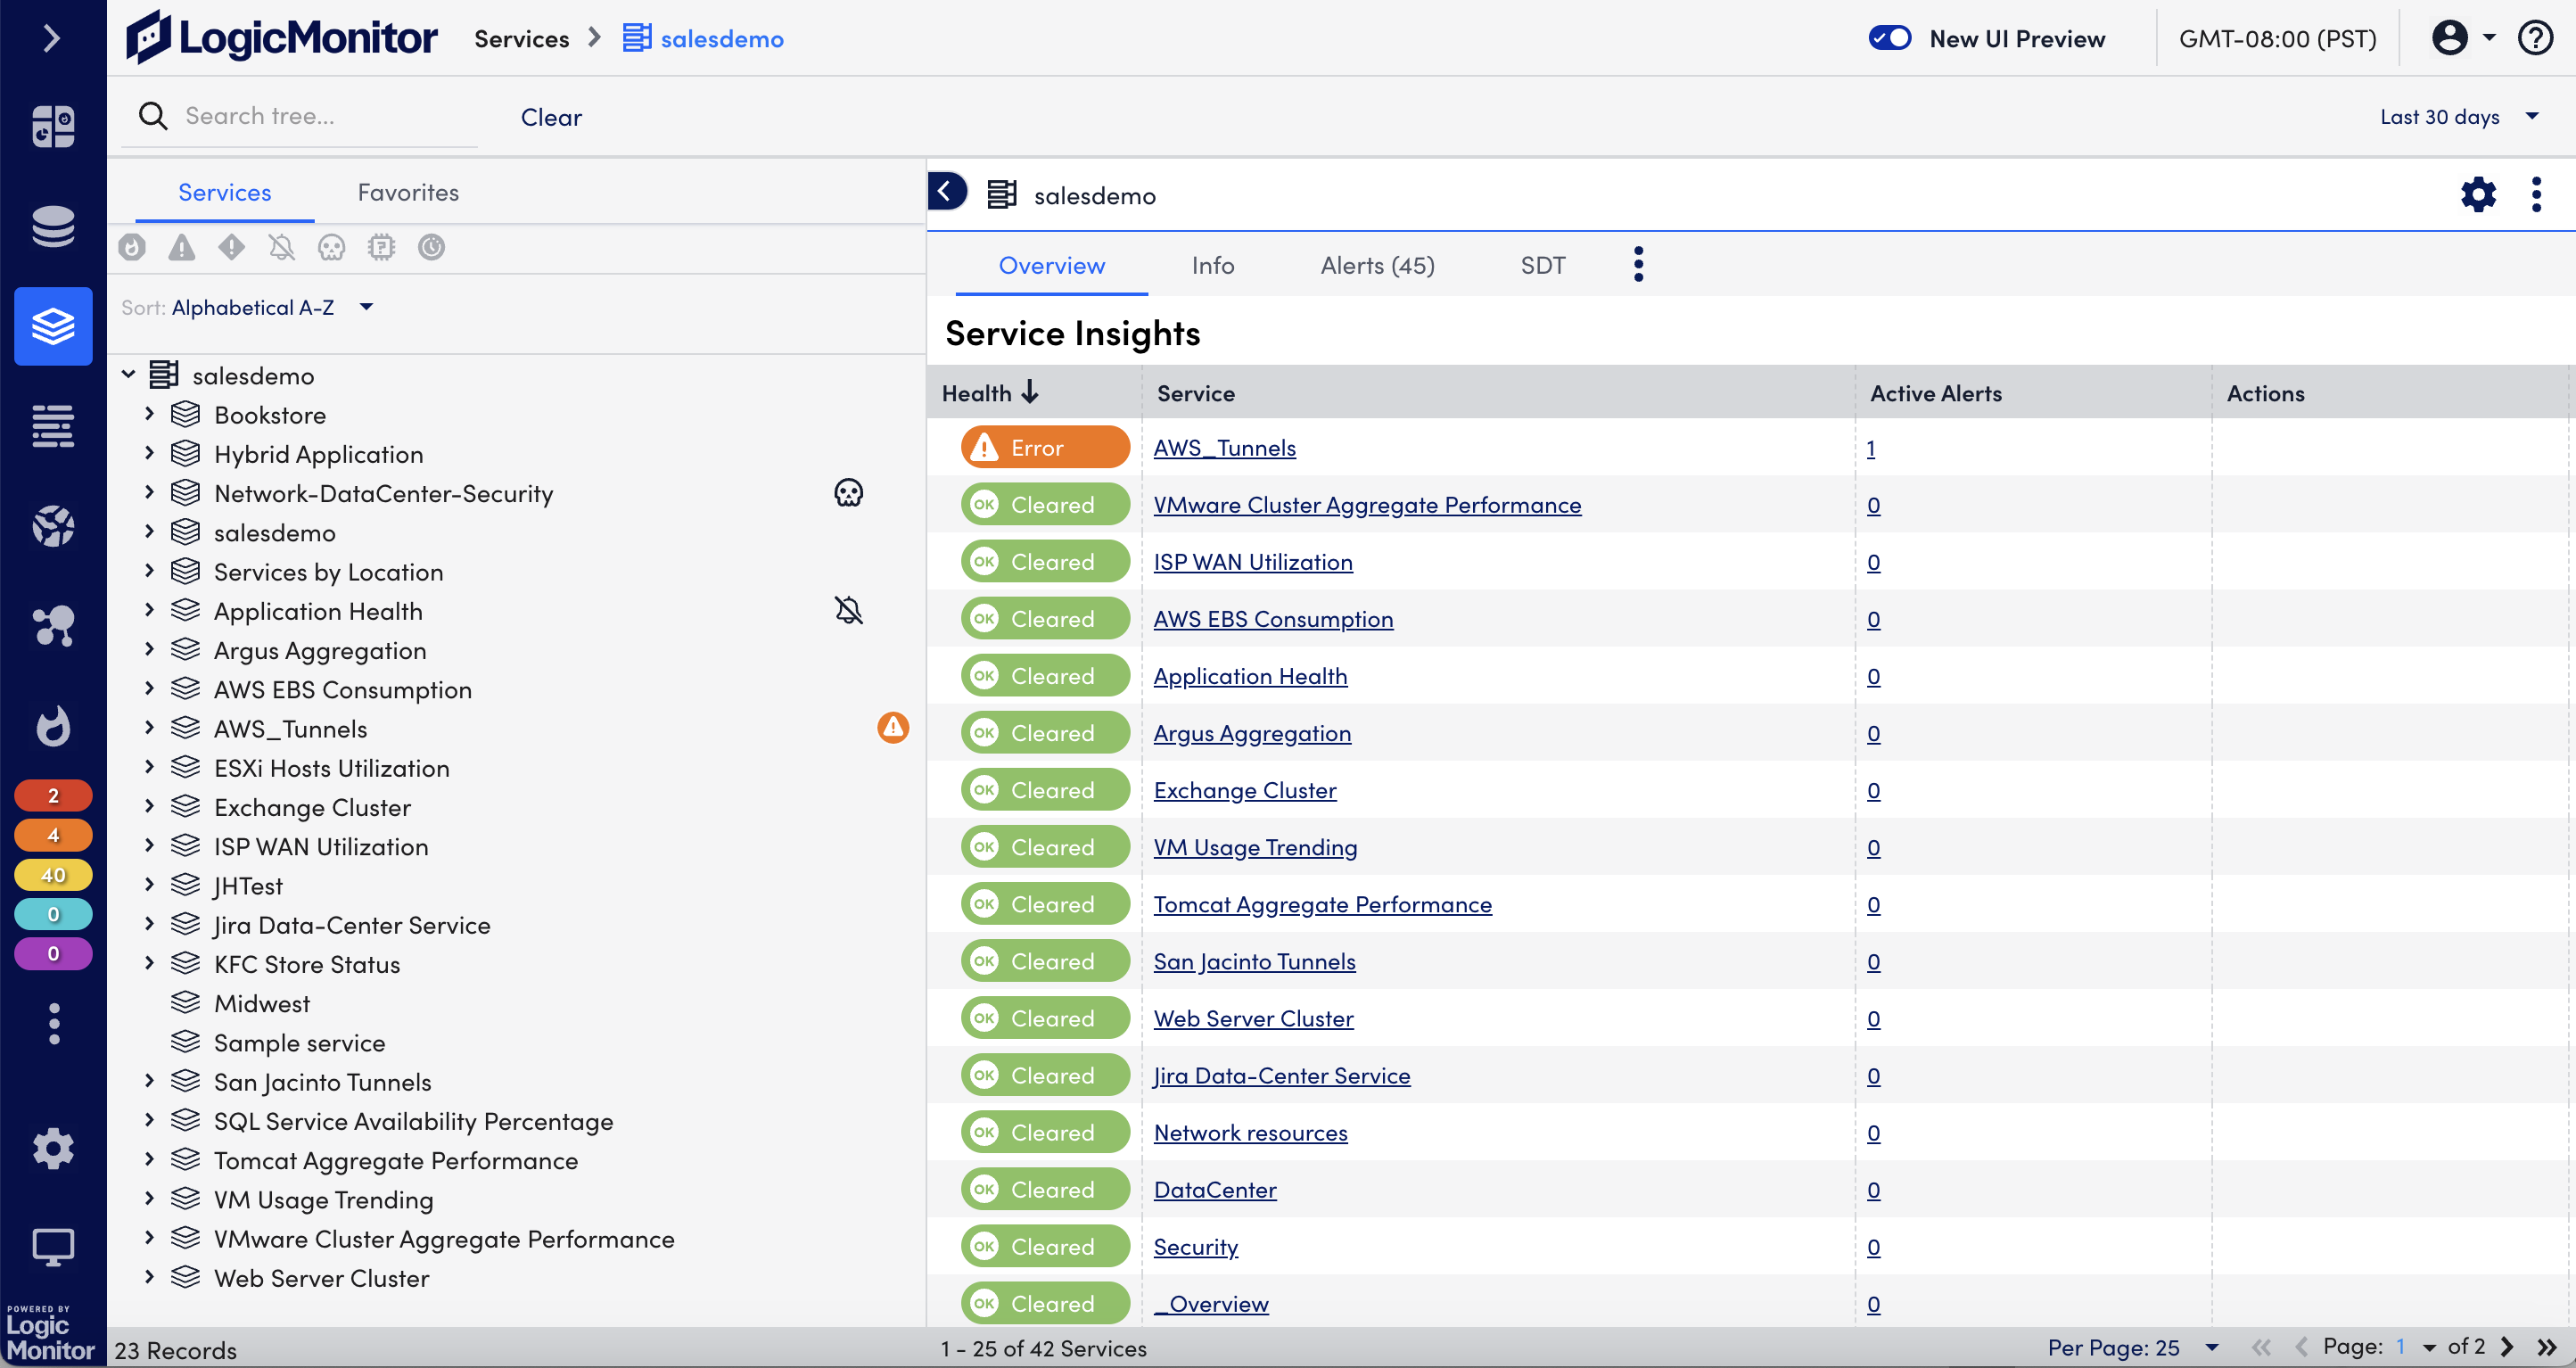
Task: Click the alert warning icon next to AWS_Tunnels sidebar
Action: click(894, 728)
